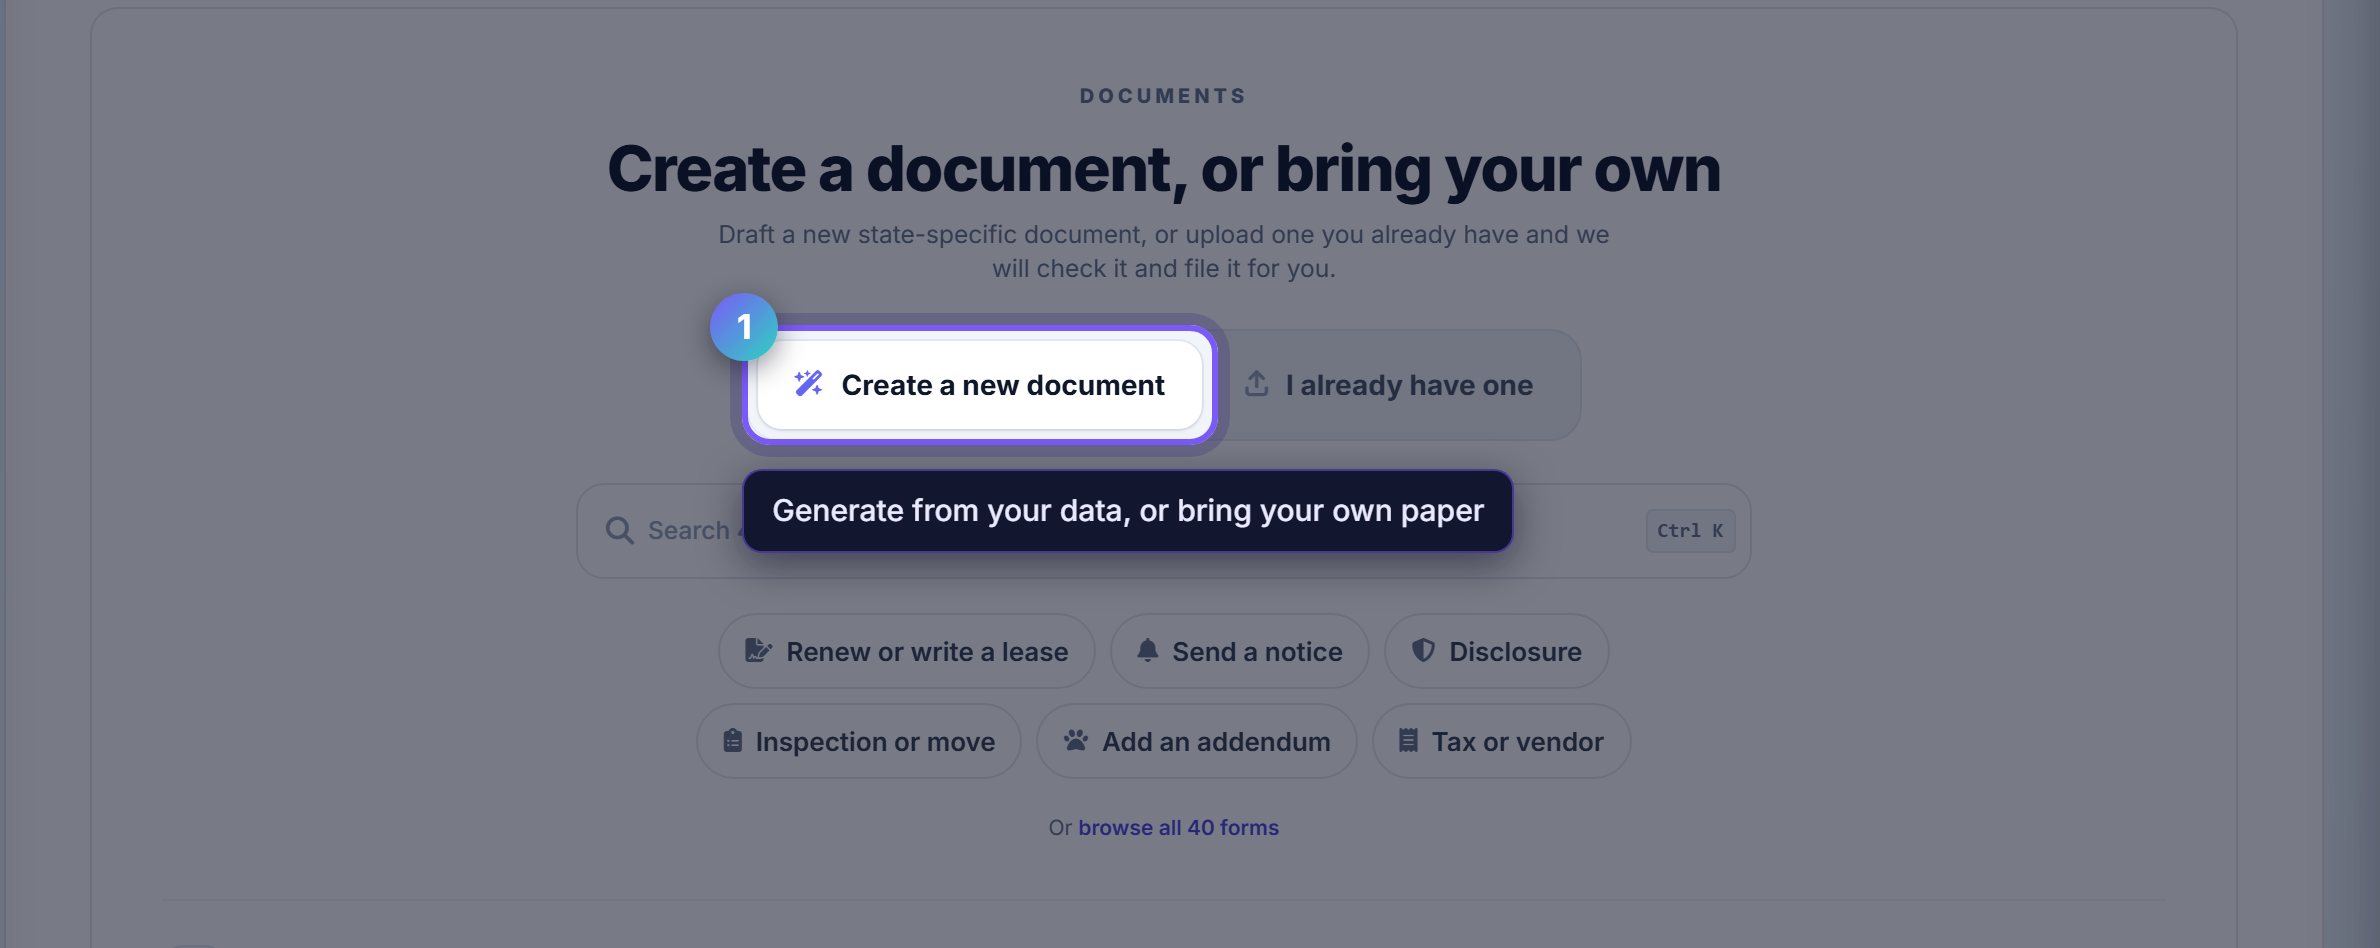Choose Send a notice chip
Viewport: 2380px width, 948px height.
(1239, 651)
